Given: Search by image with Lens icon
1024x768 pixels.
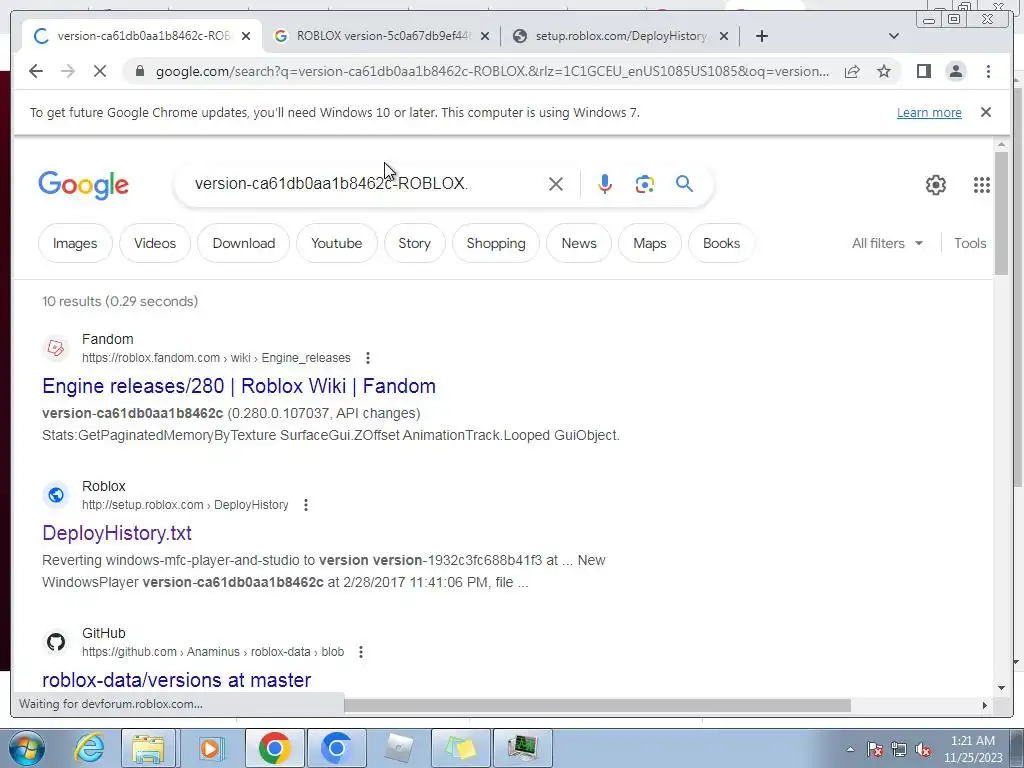Looking at the screenshot, I should [x=645, y=184].
